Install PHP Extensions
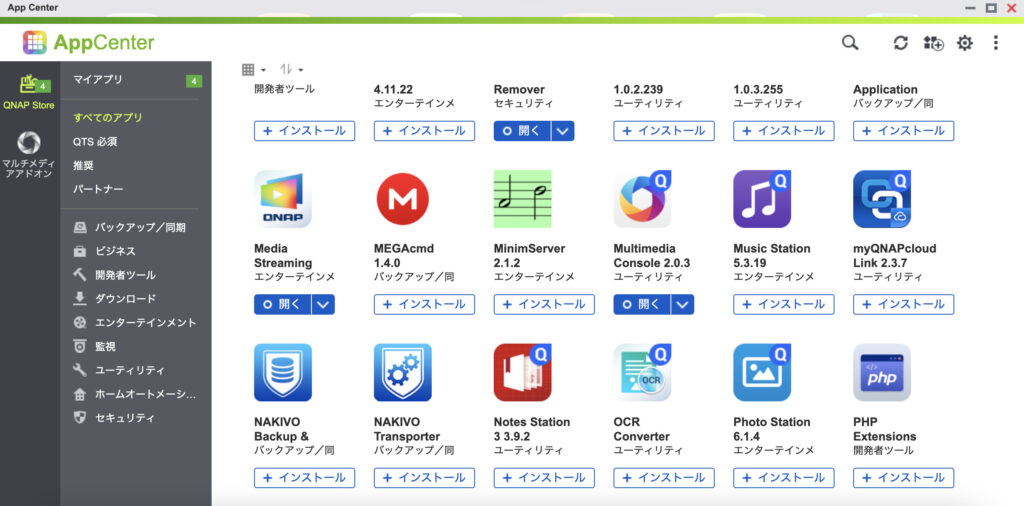 click(904, 478)
